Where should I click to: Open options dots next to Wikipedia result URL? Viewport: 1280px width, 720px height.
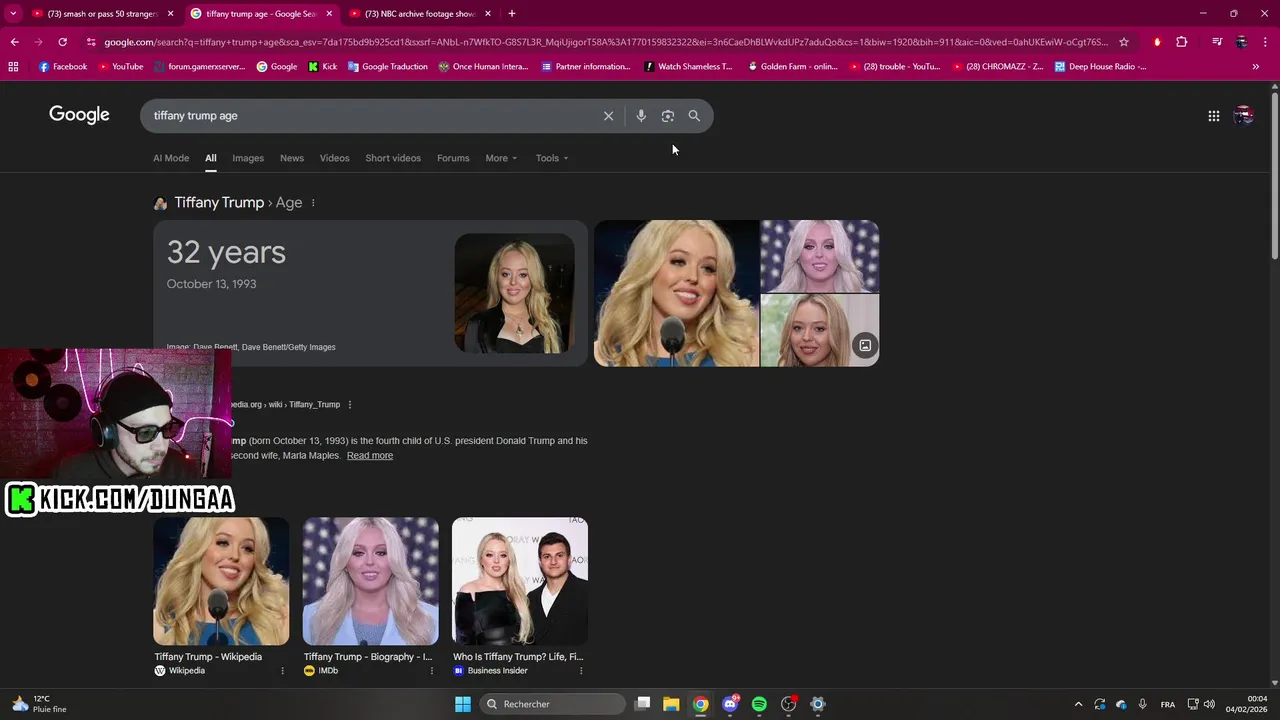pyautogui.click(x=349, y=405)
